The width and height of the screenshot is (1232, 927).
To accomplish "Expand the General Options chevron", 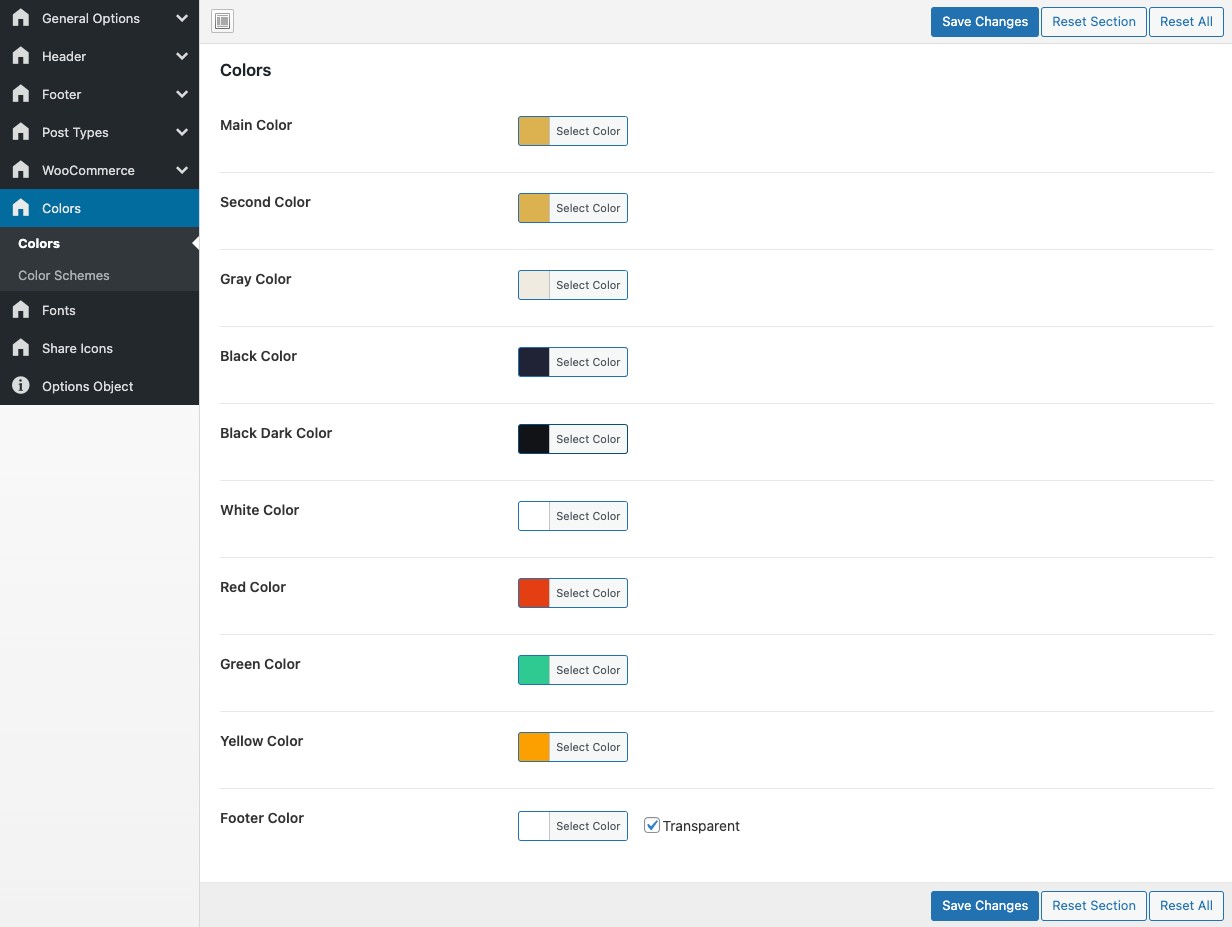I will [x=181, y=18].
